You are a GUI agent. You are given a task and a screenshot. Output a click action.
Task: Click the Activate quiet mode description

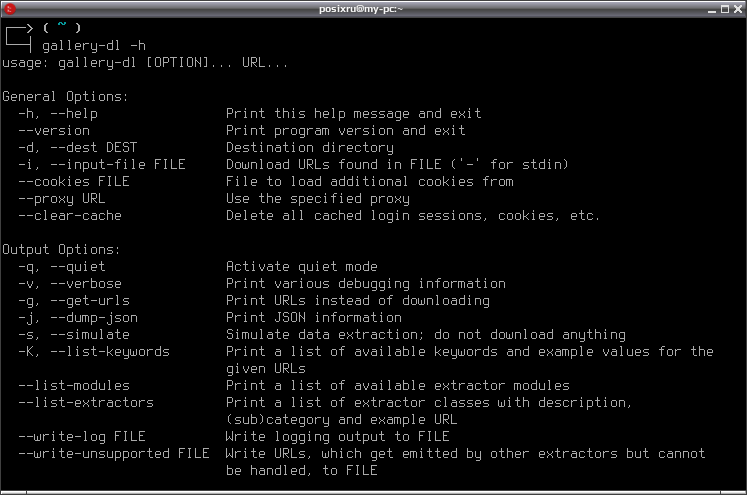tap(302, 267)
